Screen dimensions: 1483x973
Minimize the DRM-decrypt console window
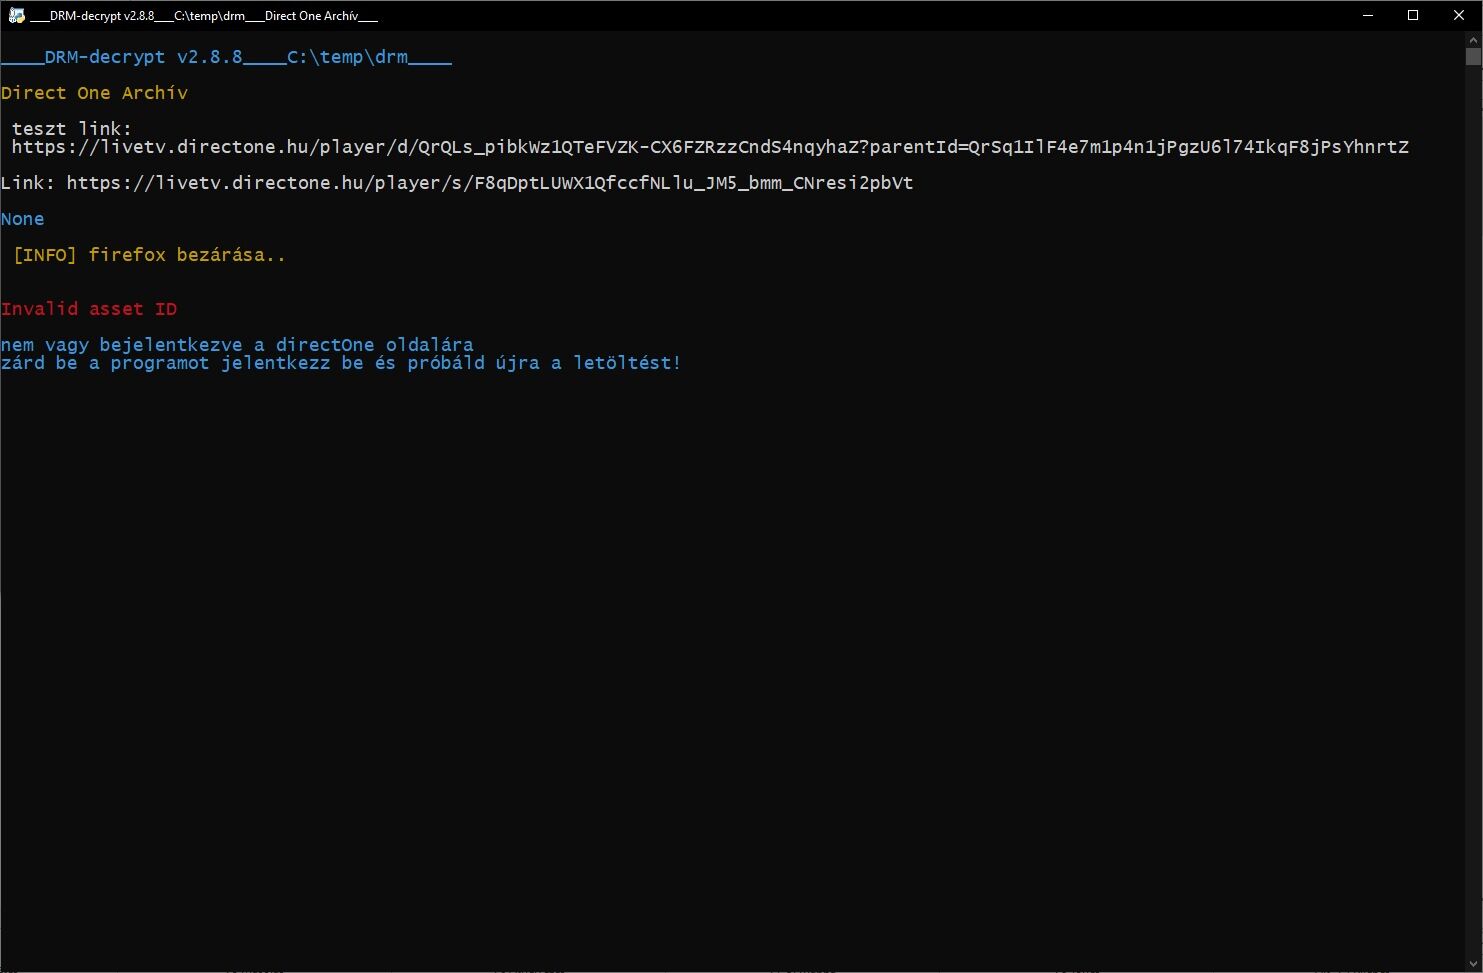(1367, 15)
